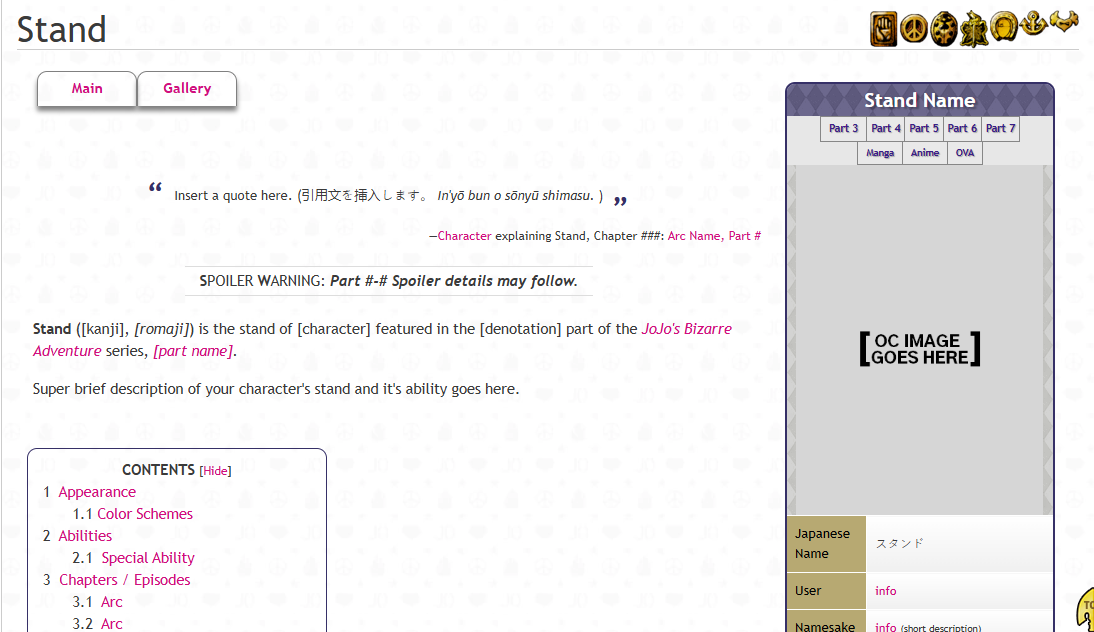Select the Main tab
Screen dimensions: 1094x632
coord(87,89)
